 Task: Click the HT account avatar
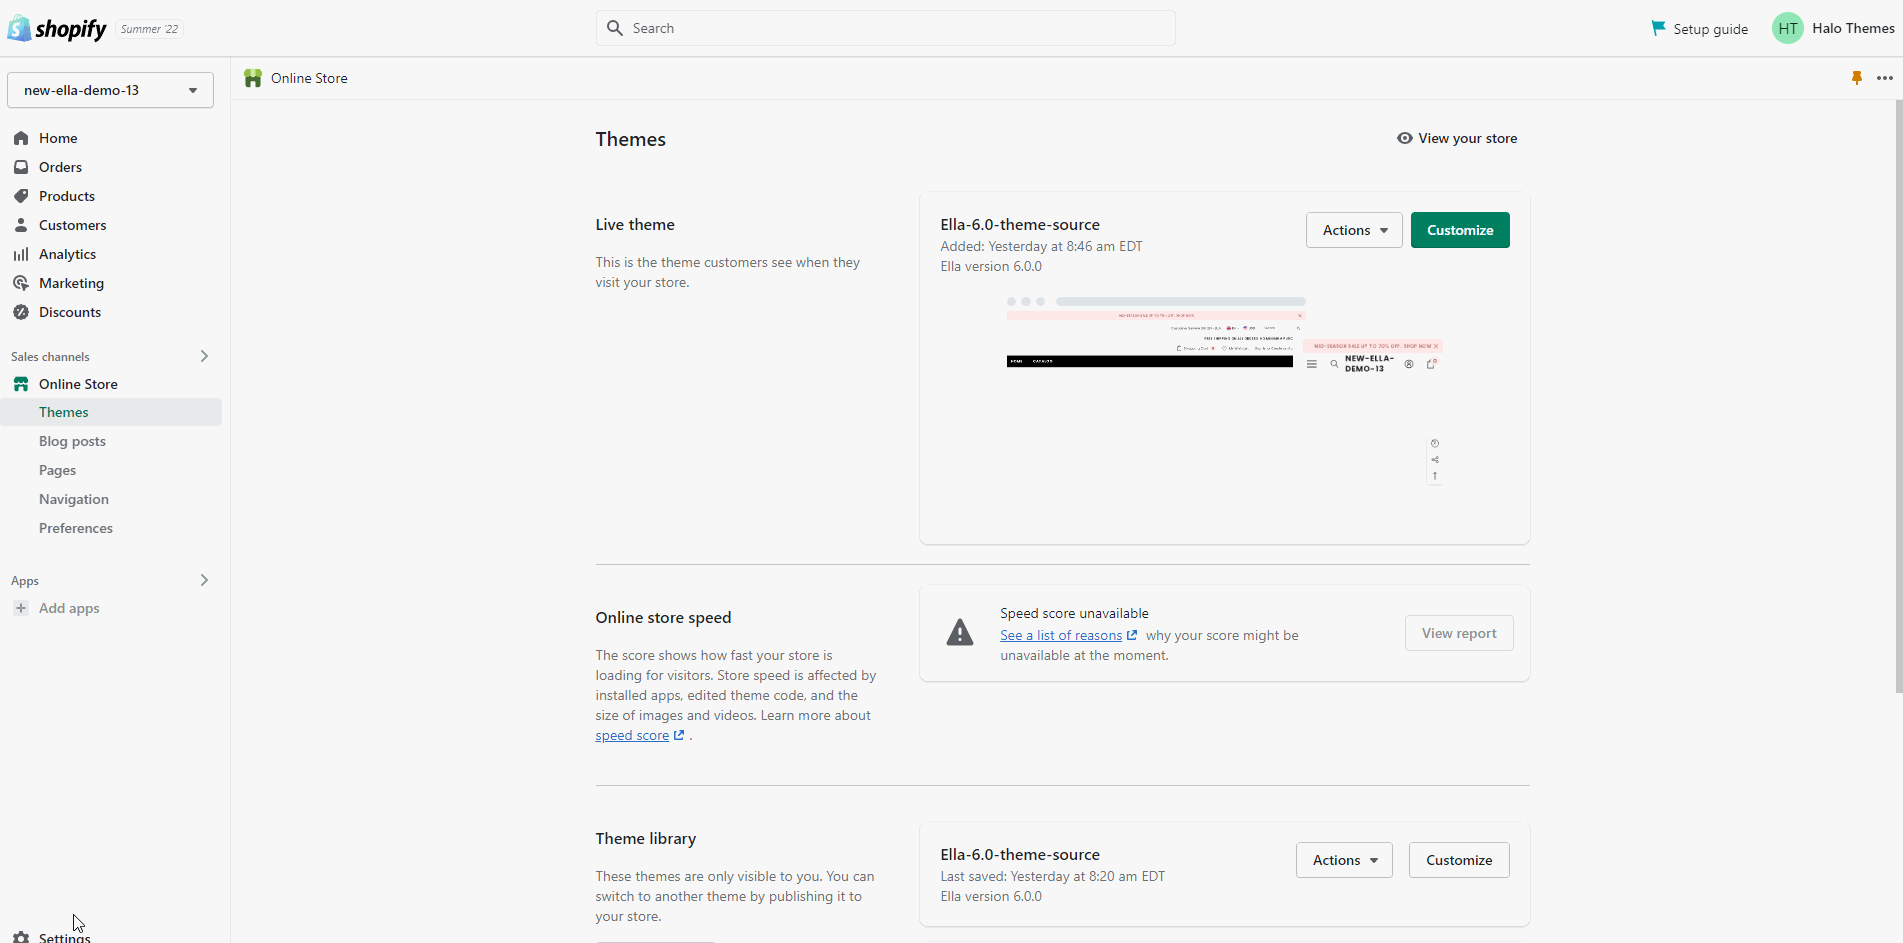click(1788, 28)
